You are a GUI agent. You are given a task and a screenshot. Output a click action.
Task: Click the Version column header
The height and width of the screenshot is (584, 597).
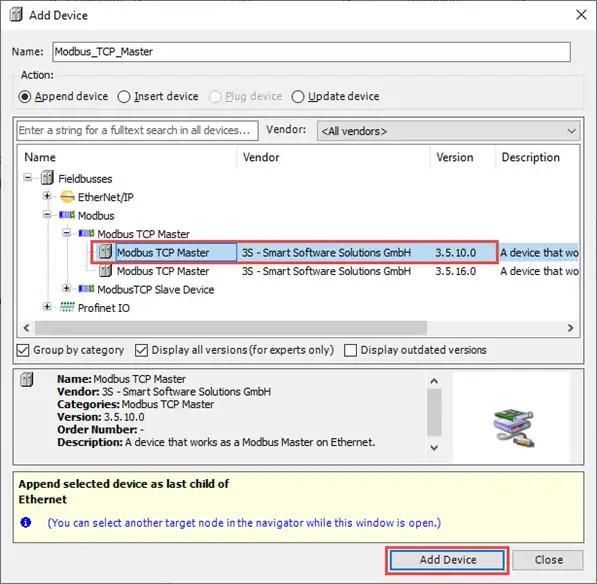click(x=455, y=157)
